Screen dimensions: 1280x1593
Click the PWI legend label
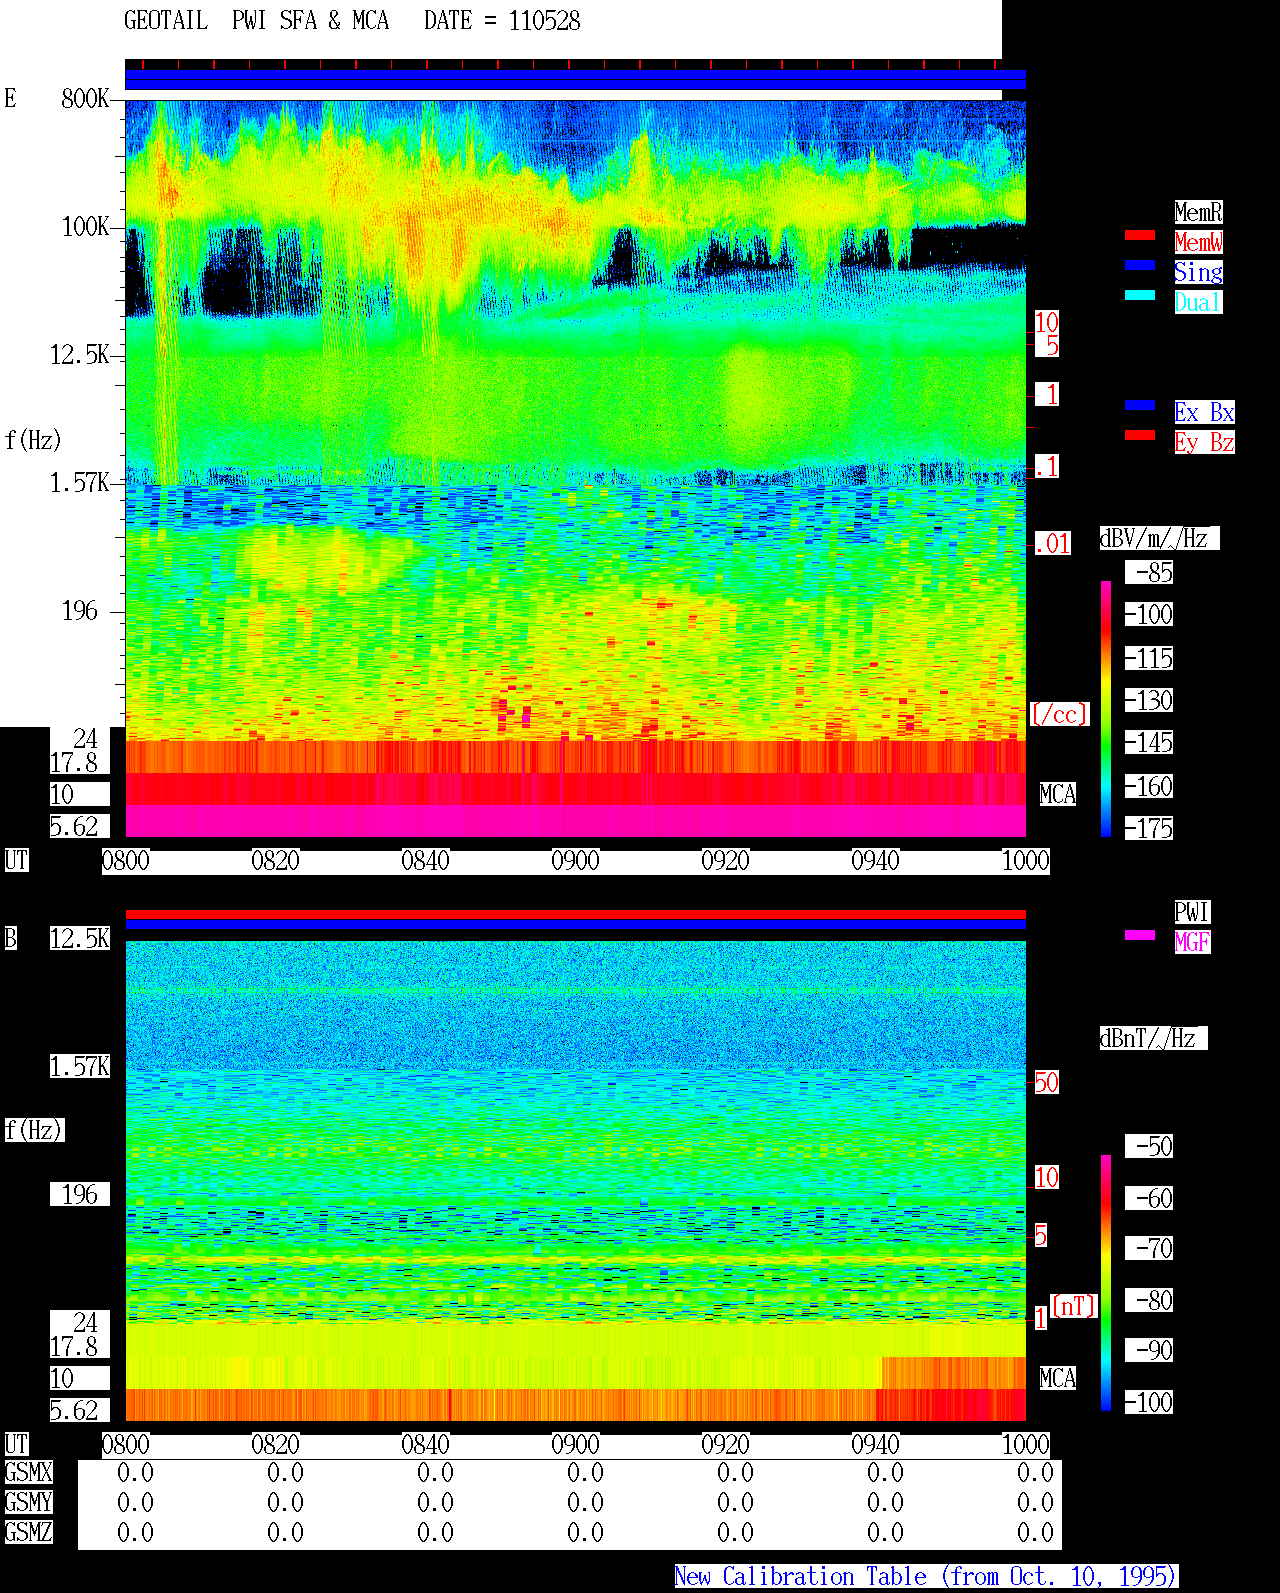click(1192, 912)
